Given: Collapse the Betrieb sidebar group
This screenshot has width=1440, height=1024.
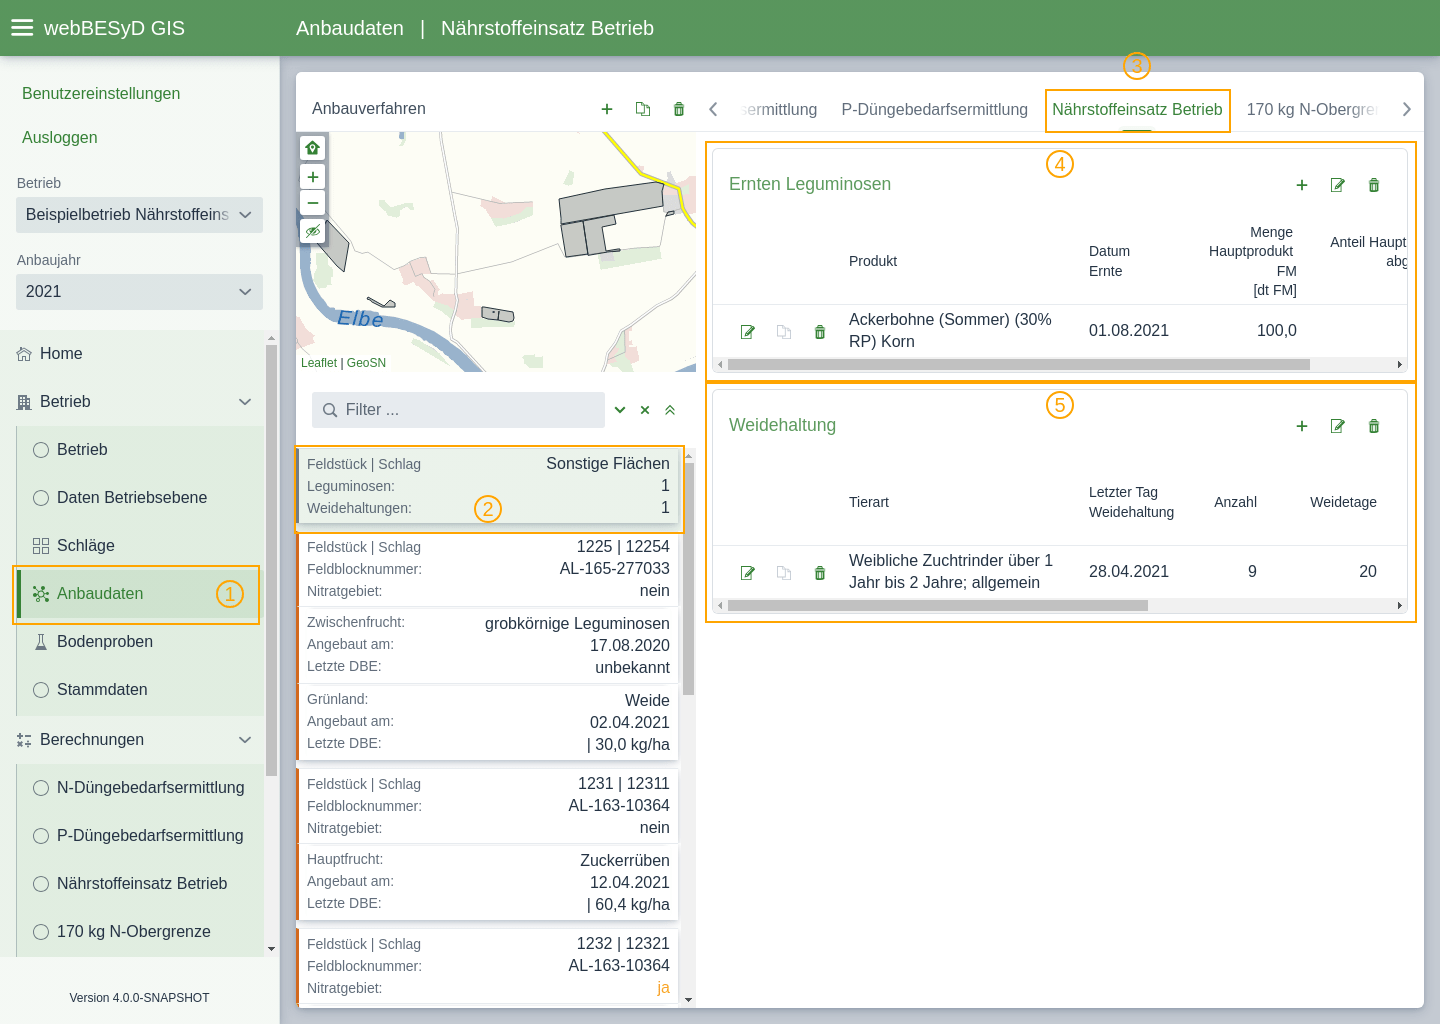Looking at the screenshot, I should click(245, 402).
